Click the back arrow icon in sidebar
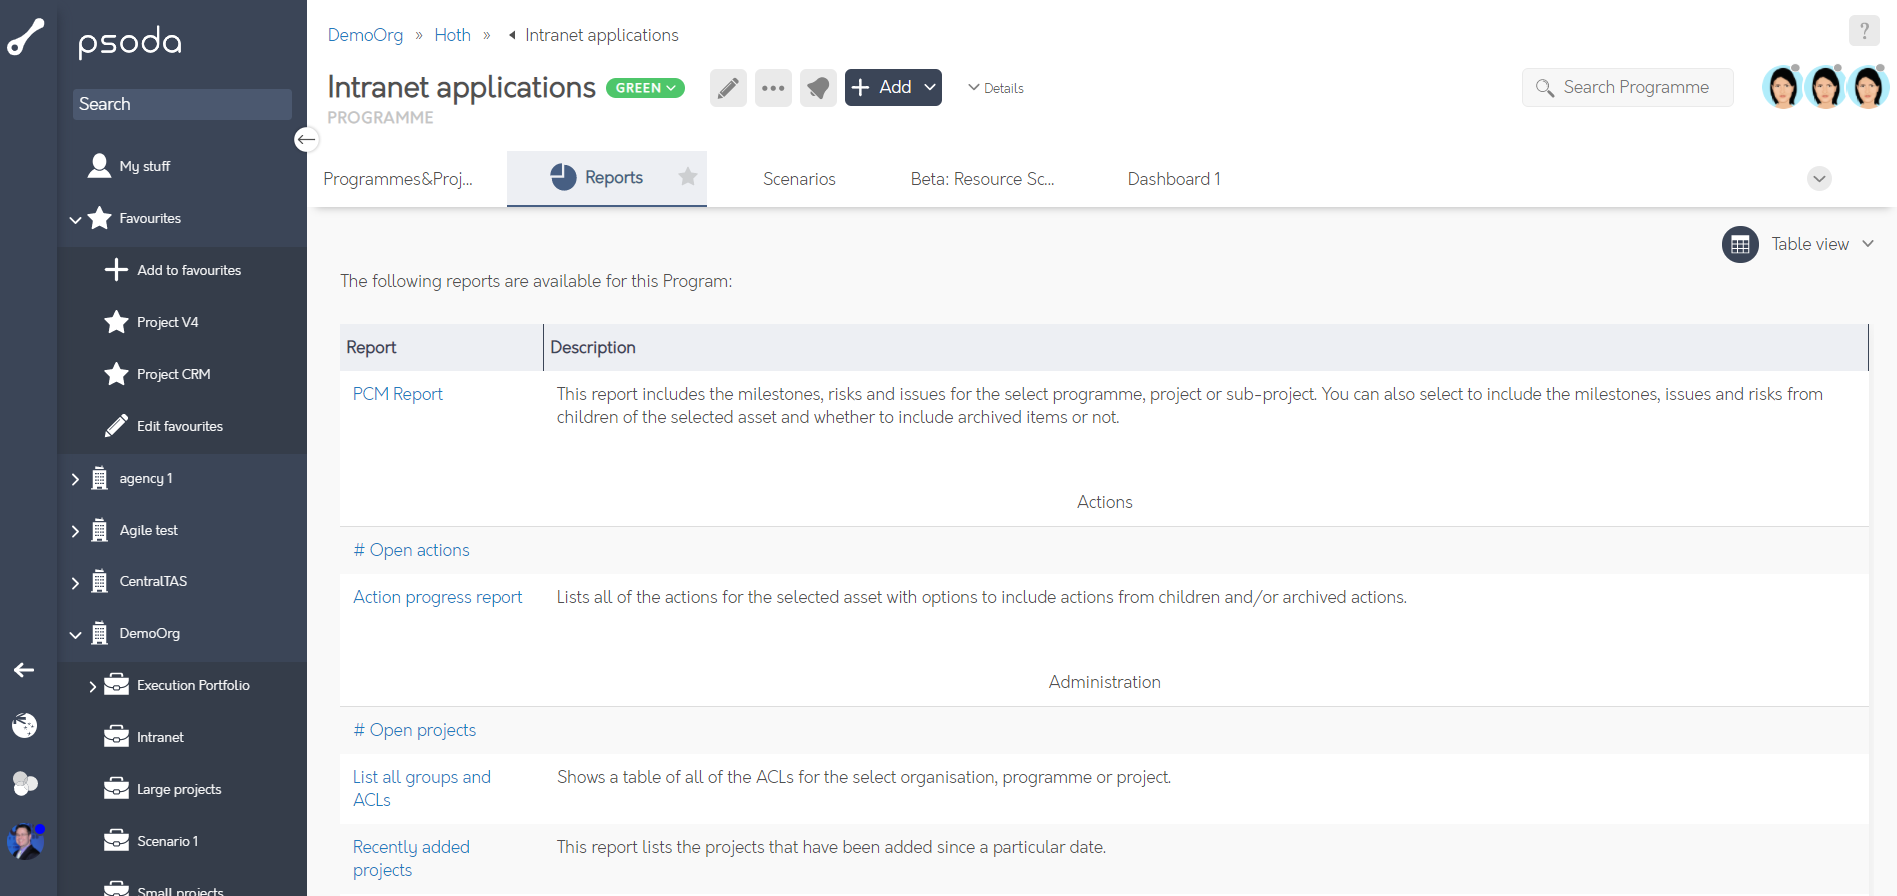Image resolution: width=1897 pixels, height=896 pixels. tap(25, 670)
